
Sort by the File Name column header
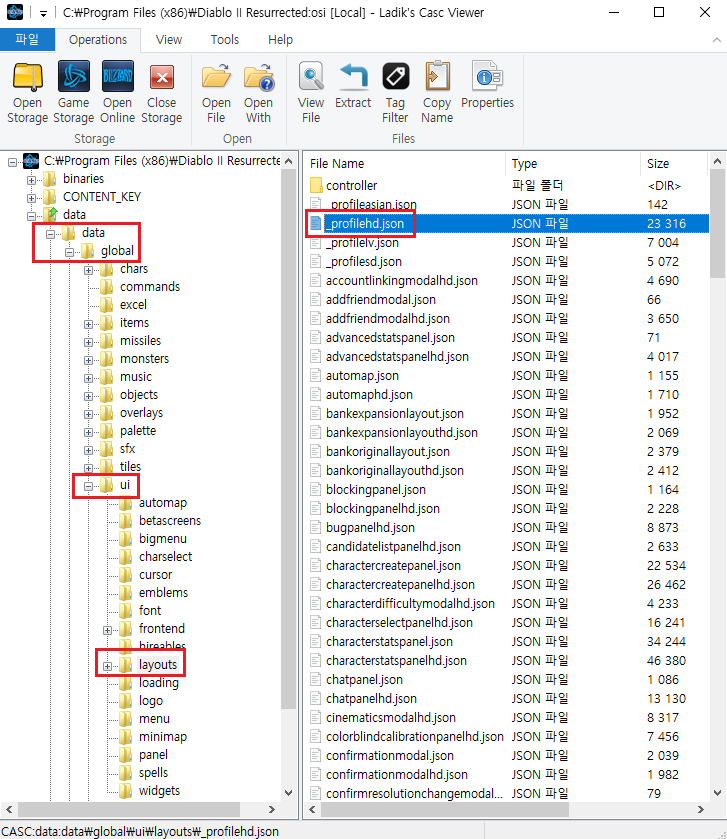404,164
